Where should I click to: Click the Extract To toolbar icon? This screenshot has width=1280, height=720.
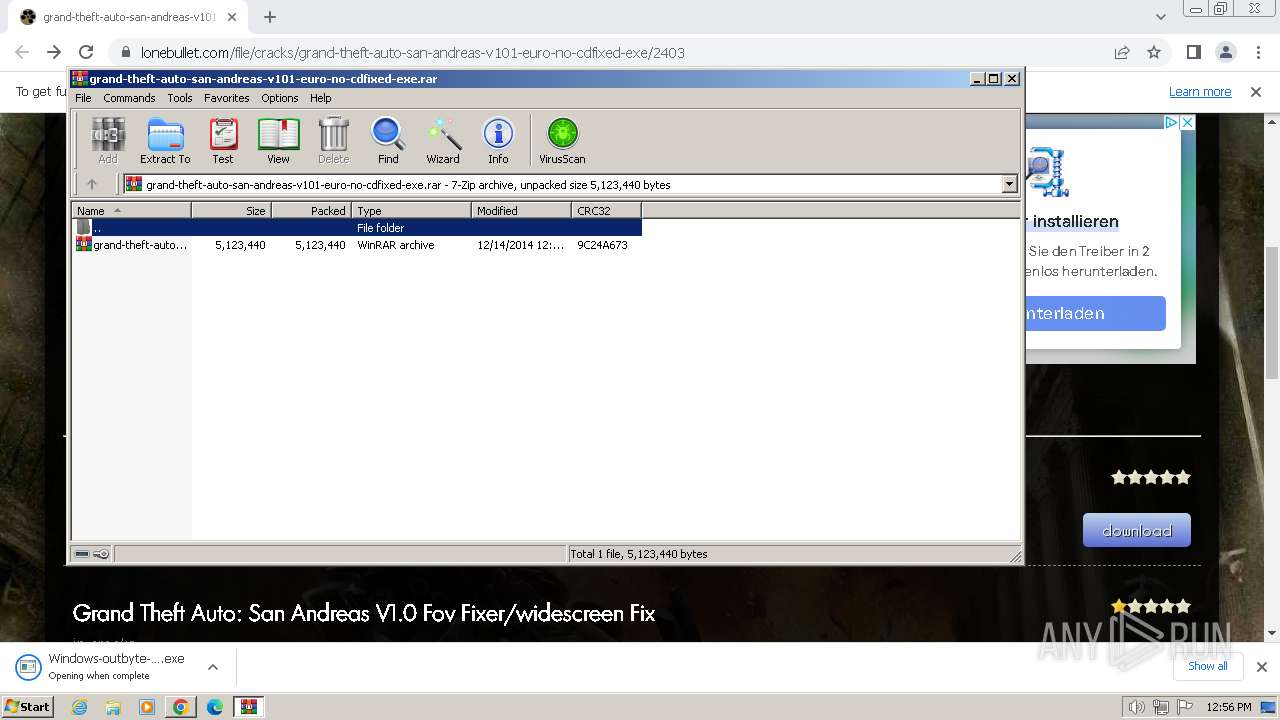[165, 140]
